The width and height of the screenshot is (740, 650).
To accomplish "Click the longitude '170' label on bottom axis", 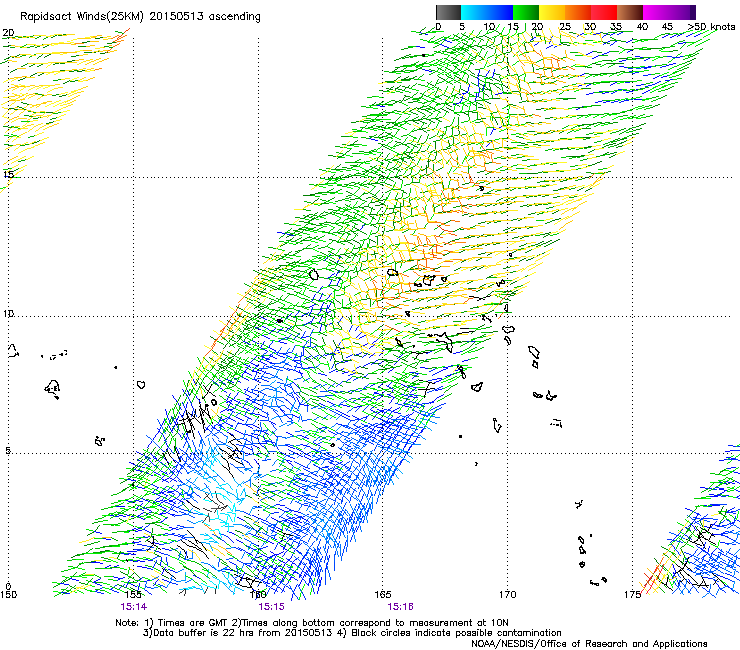I will [x=507, y=594].
